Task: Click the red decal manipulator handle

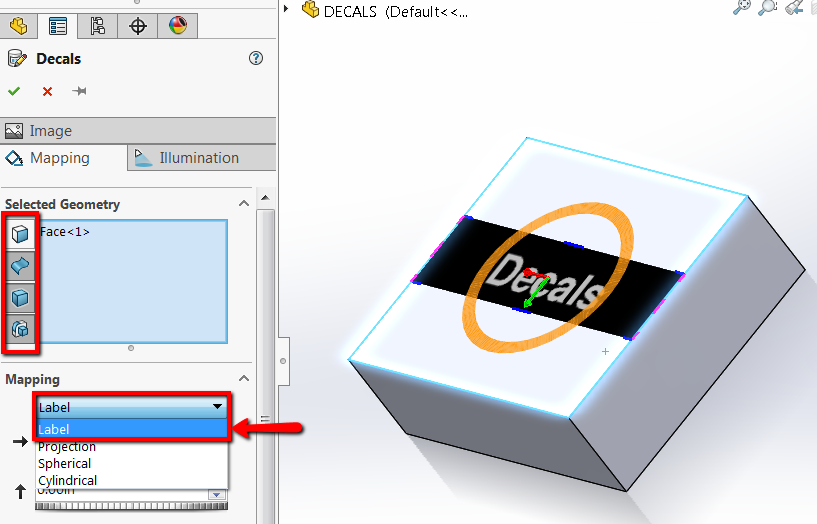Action: tap(528, 272)
